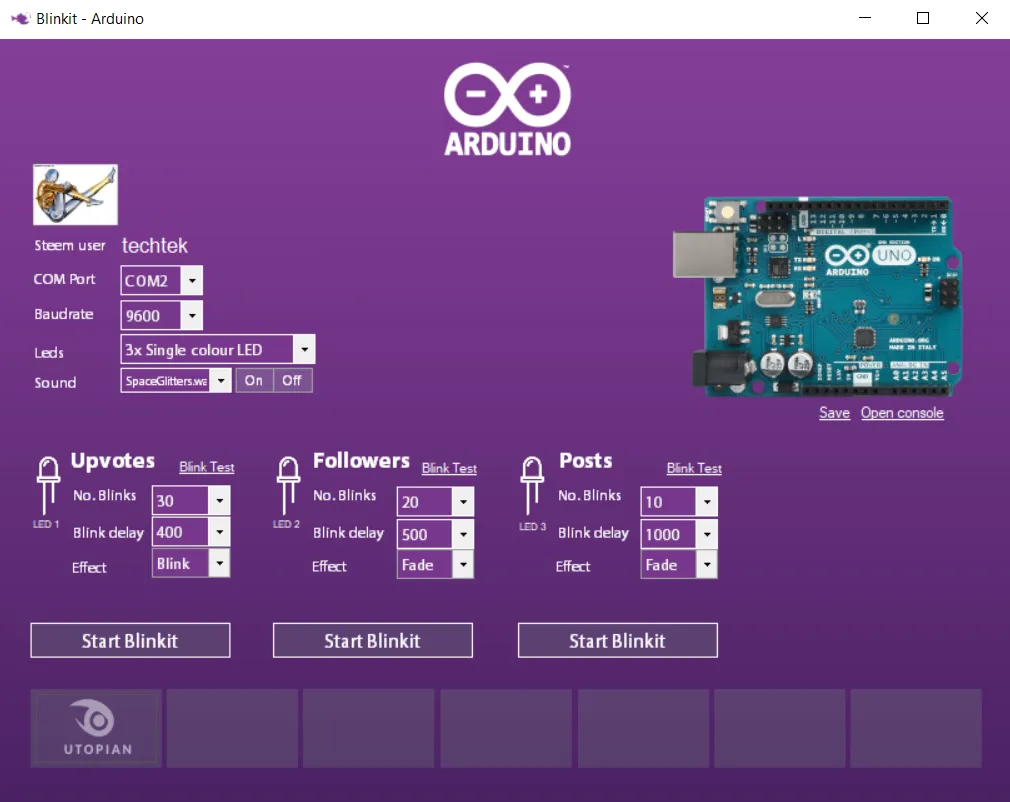Turn sound On
This screenshot has width=1010, height=802.
point(254,381)
